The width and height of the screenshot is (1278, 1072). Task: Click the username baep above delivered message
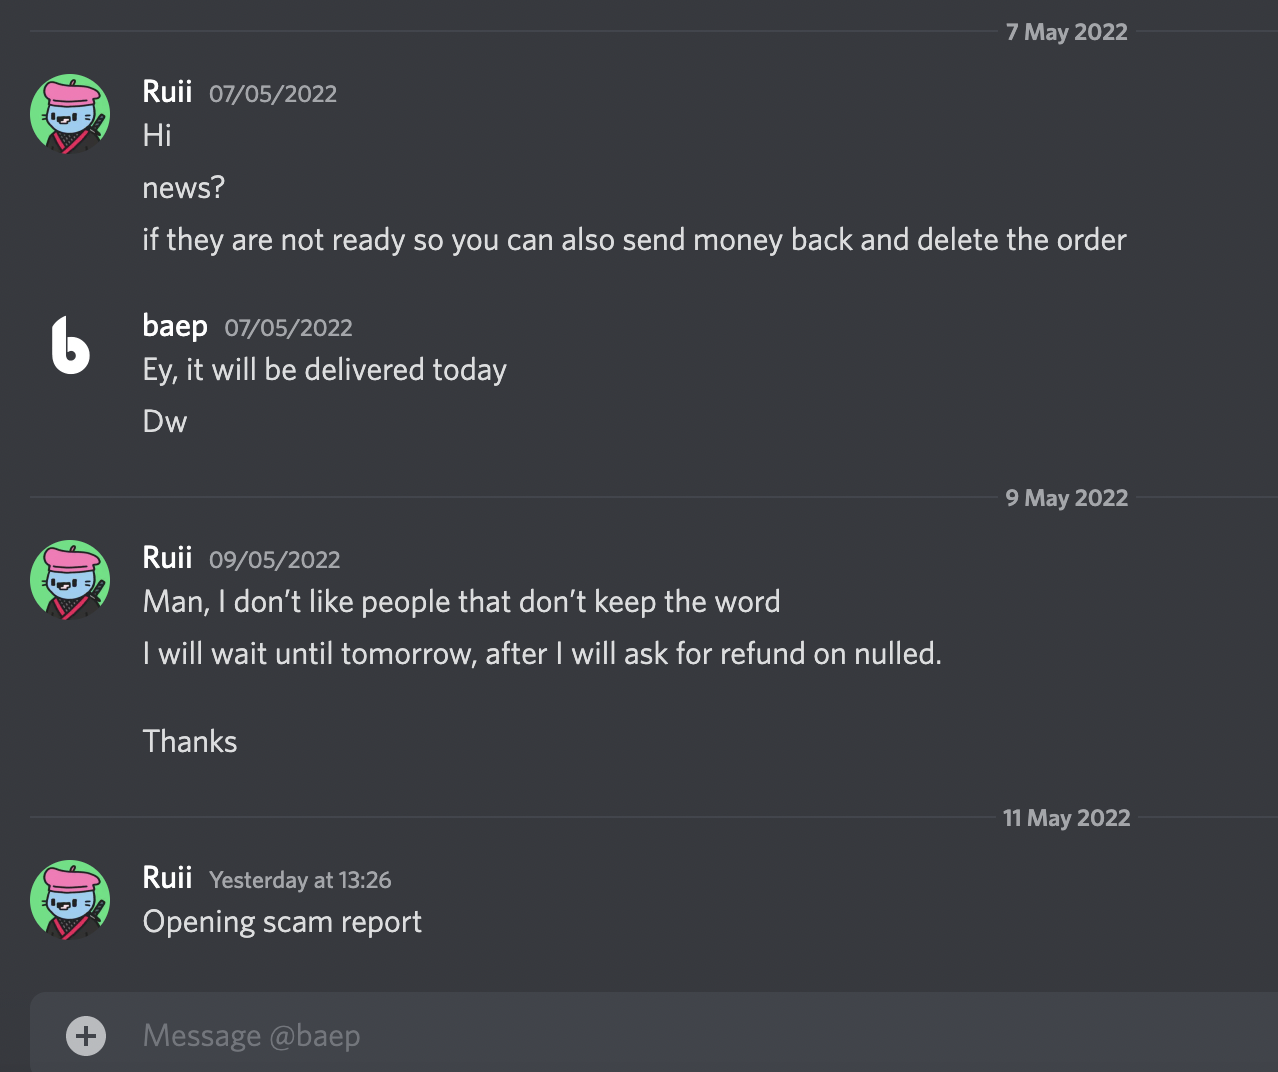pyautogui.click(x=175, y=326)
